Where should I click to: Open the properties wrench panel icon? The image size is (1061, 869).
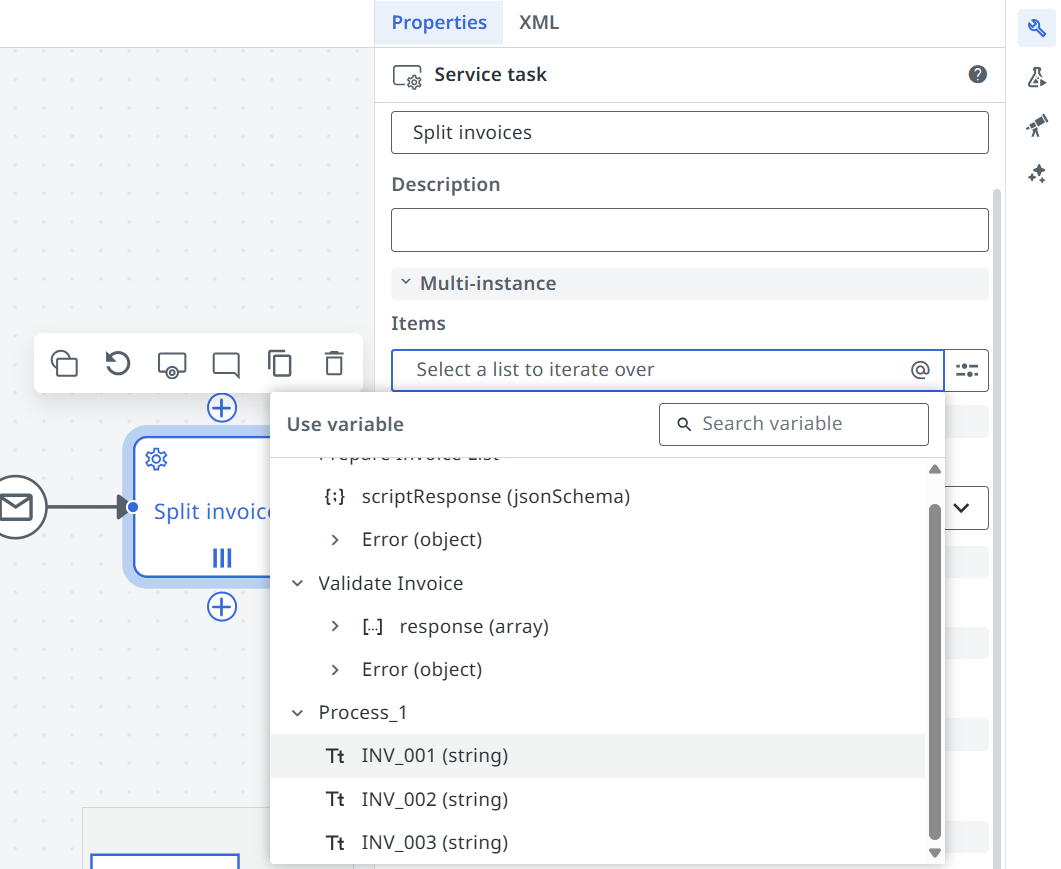click(x=1037, y=28)
